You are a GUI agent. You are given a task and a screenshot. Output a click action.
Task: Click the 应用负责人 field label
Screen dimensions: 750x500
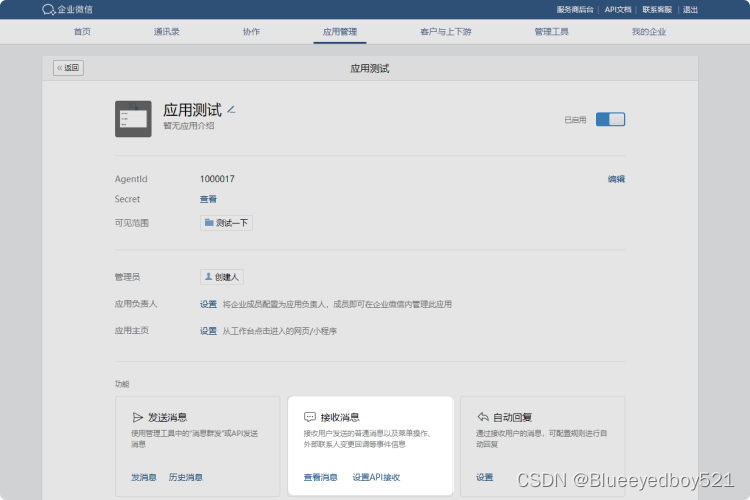click(x=136, y=304)
